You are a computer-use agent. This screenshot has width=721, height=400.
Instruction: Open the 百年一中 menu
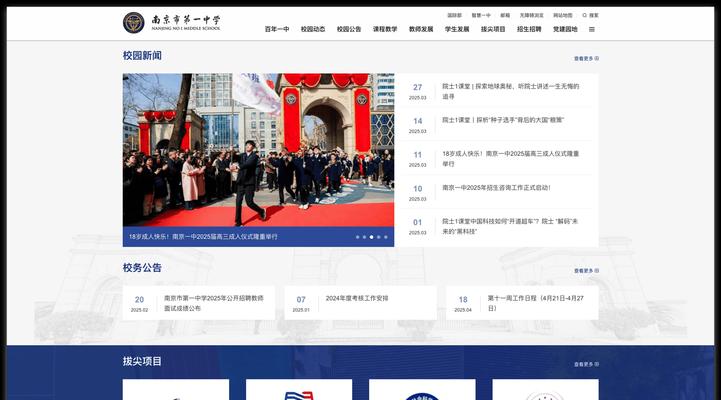click(x=277, y=29)
